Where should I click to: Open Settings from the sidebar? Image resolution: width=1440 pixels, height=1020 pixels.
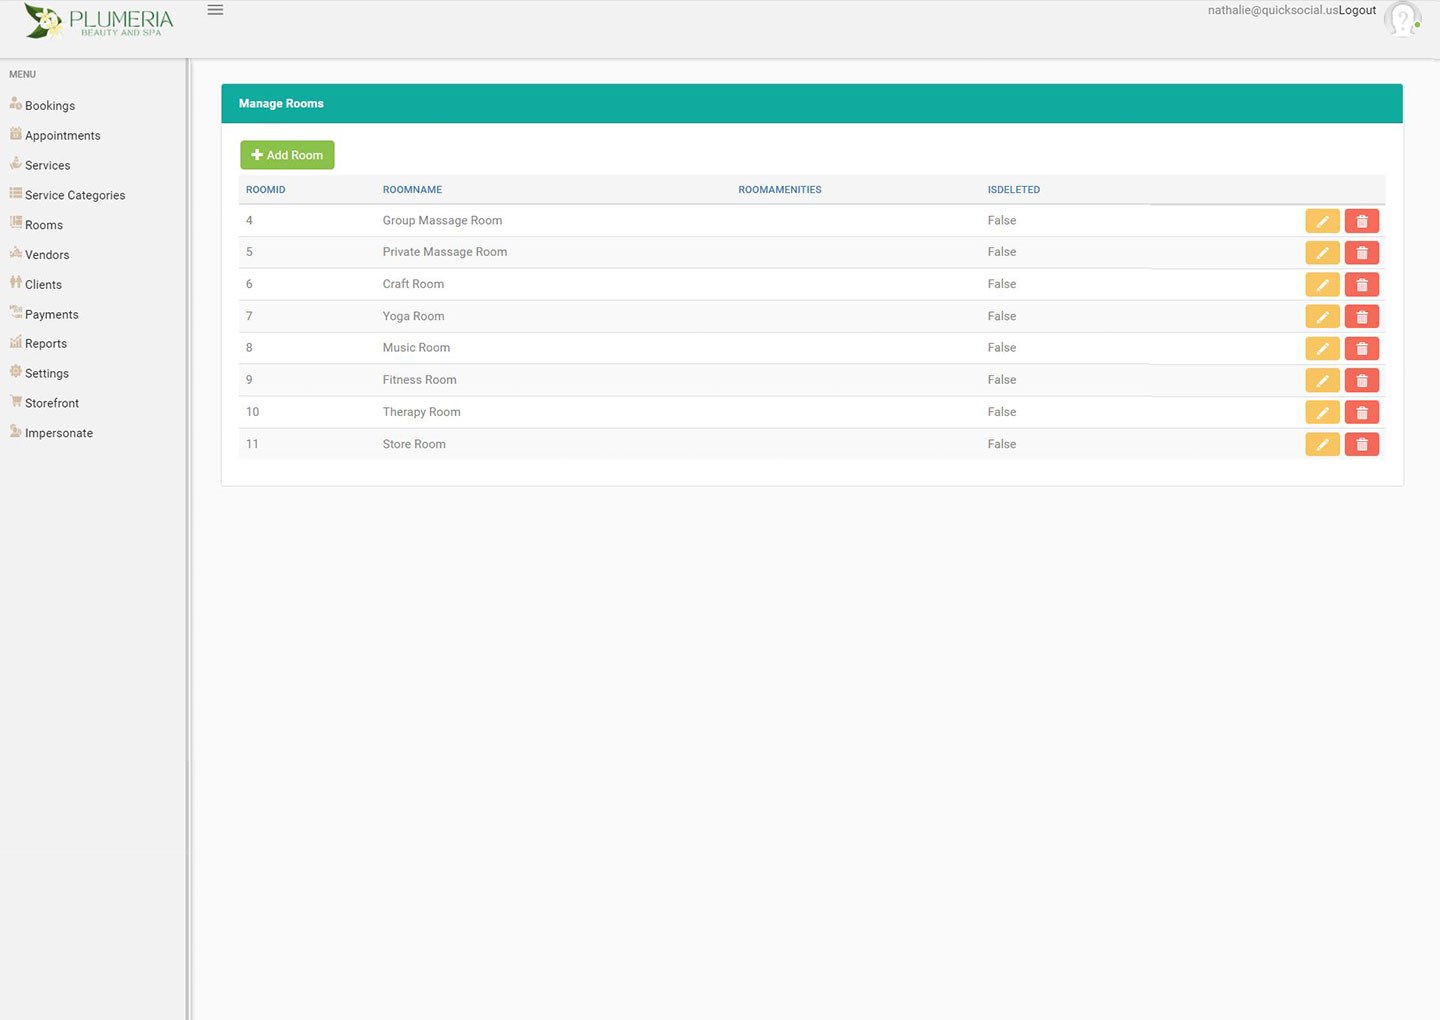pos(46,374)
